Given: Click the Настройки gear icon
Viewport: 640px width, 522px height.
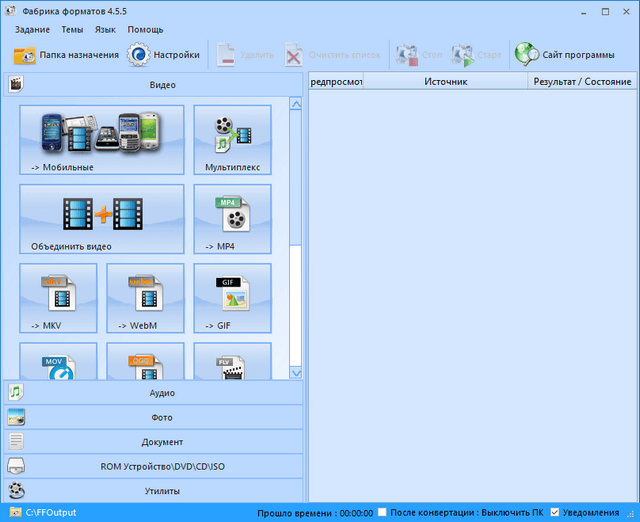Looking at the screenshot, I should click(138, 55).
